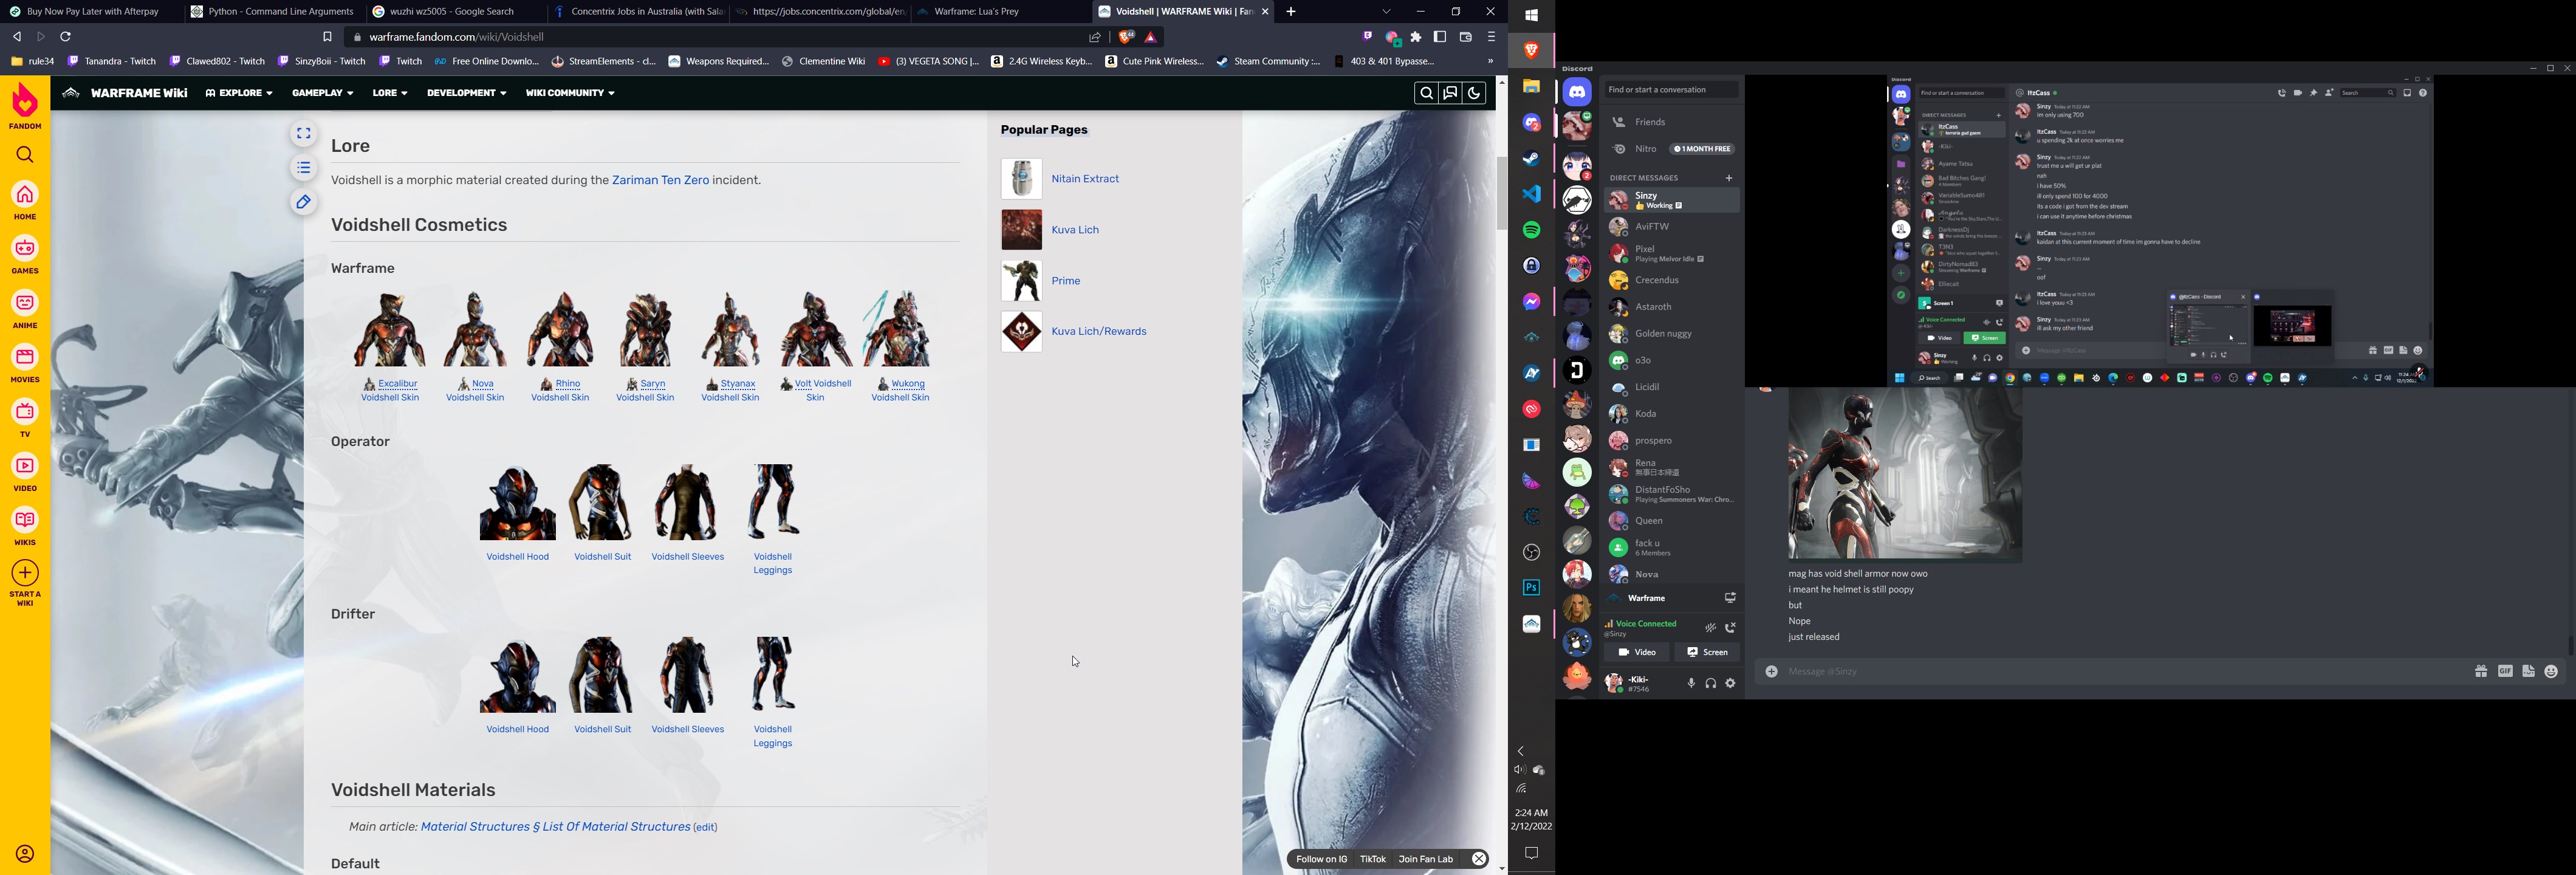Open search in the Fandom yellow sidebar
This screenshot has height=875, width=2576.
(25, 155)
